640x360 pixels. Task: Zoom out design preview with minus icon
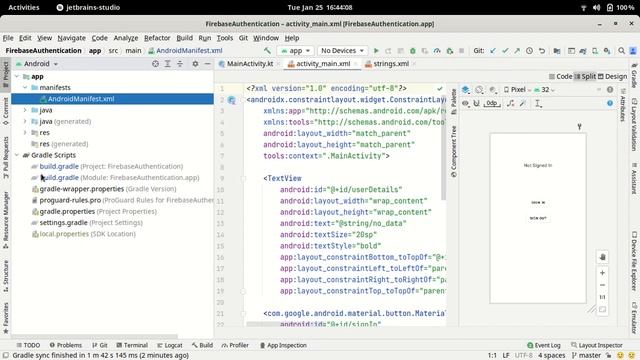click(x=602, y=285)
